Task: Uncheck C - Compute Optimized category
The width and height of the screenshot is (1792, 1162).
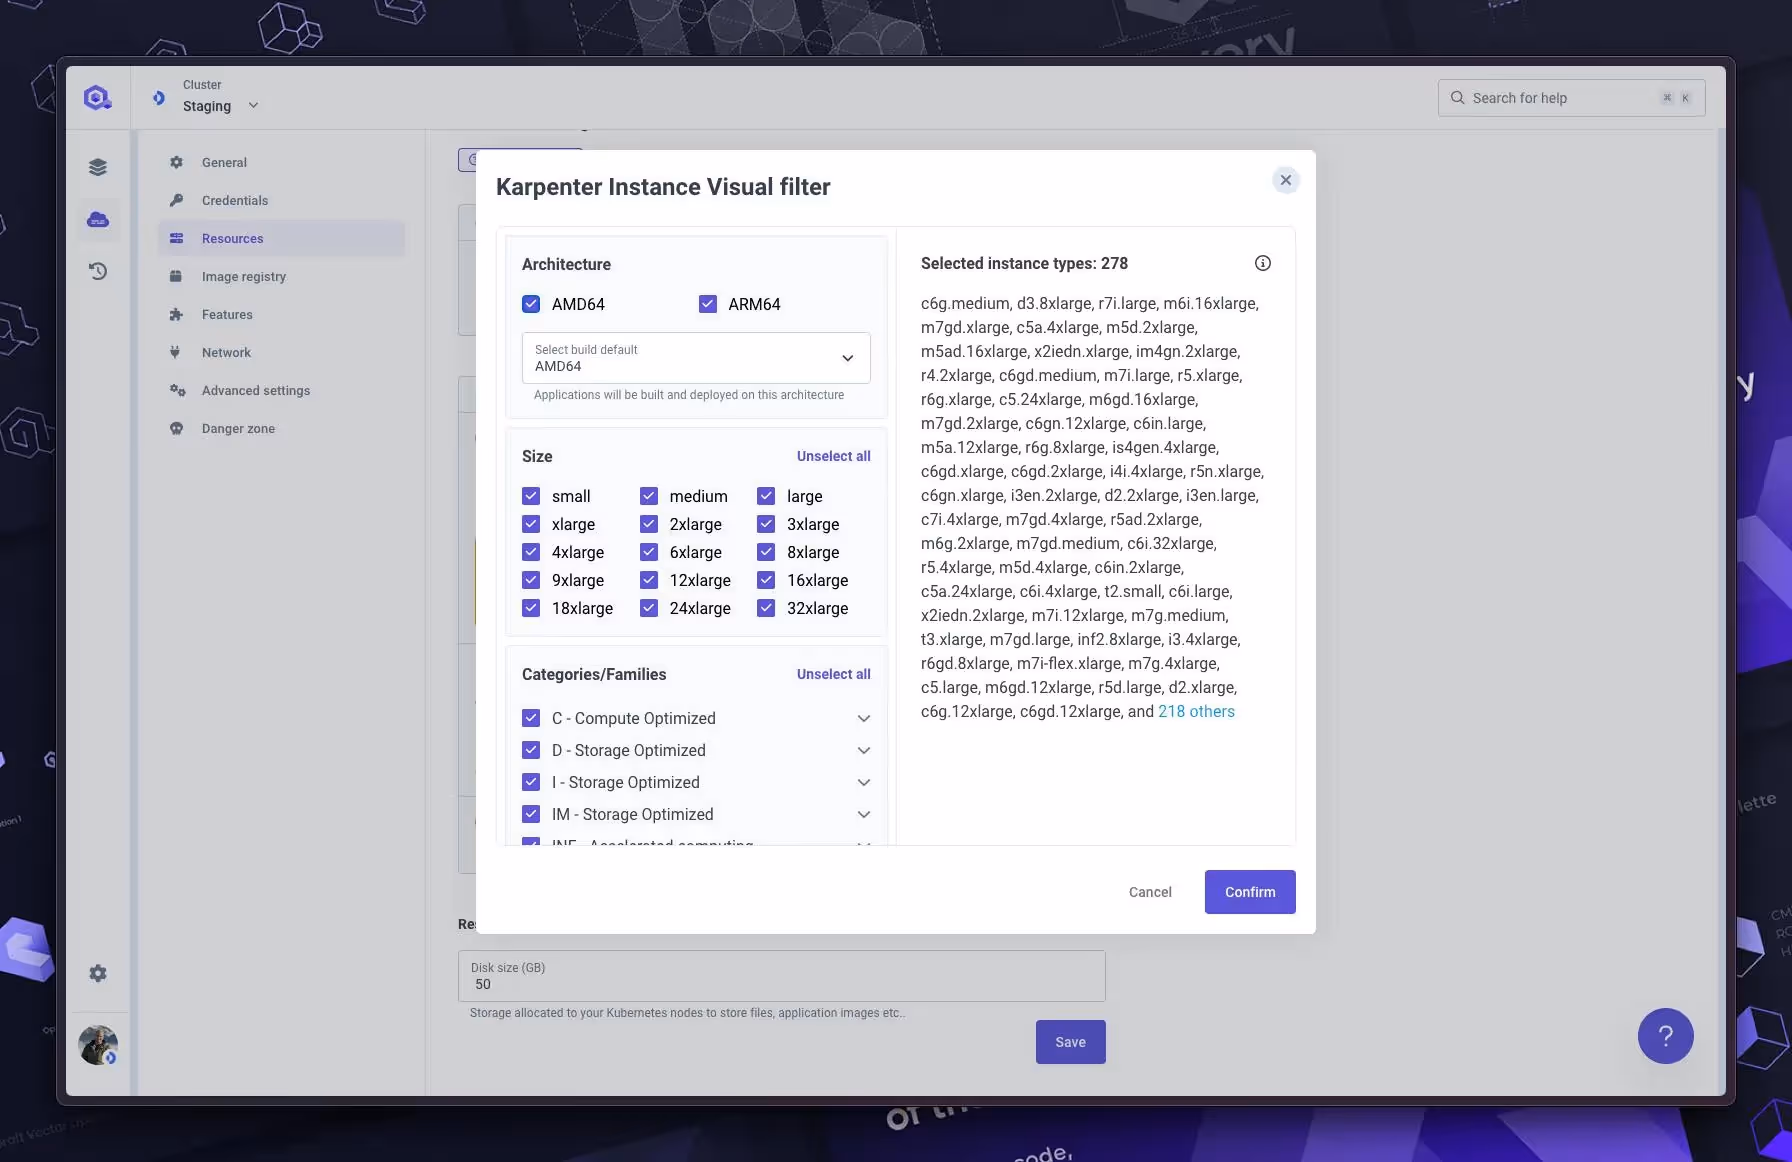Action: pos(531,718)
